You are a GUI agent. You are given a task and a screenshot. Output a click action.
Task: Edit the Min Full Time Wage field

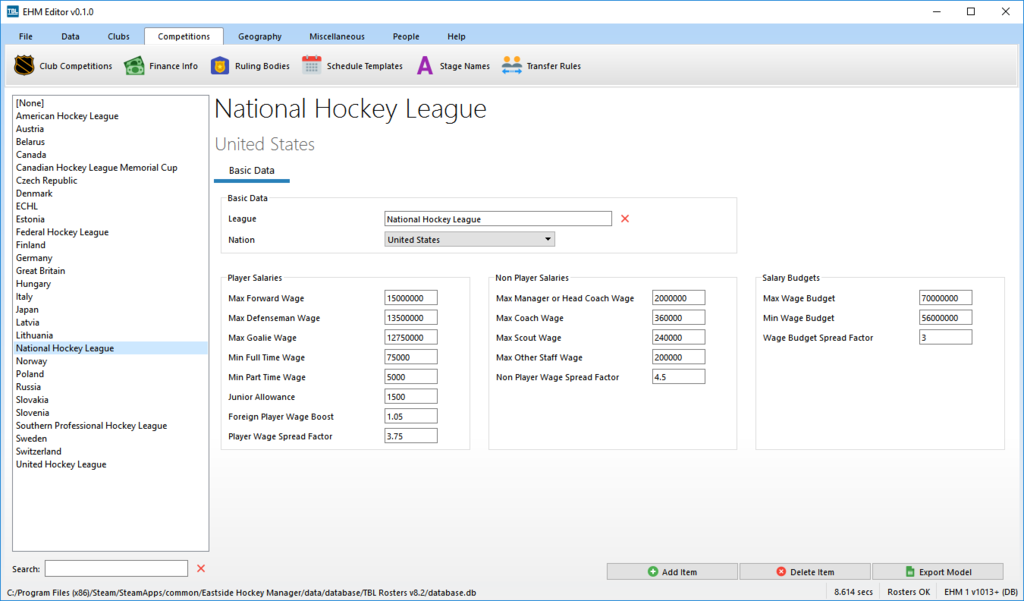tap(411, 357)
